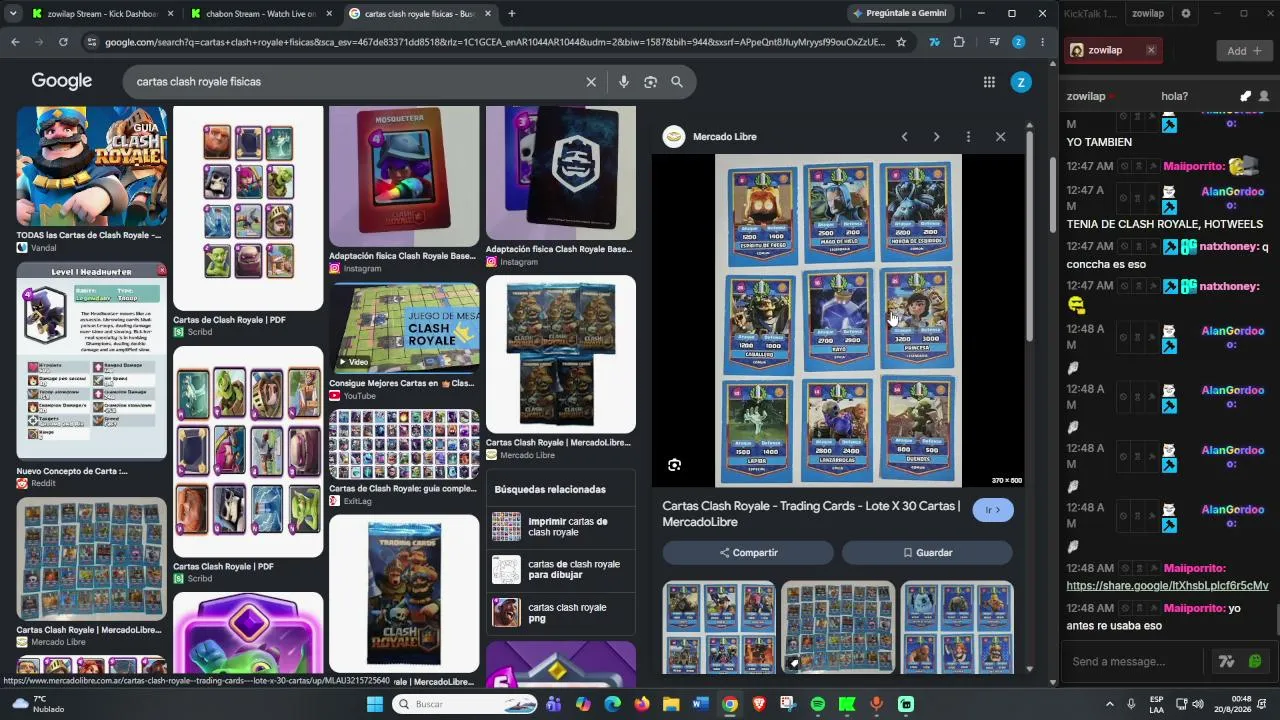Open Brave browser from the taskbar

pos(759,704)
